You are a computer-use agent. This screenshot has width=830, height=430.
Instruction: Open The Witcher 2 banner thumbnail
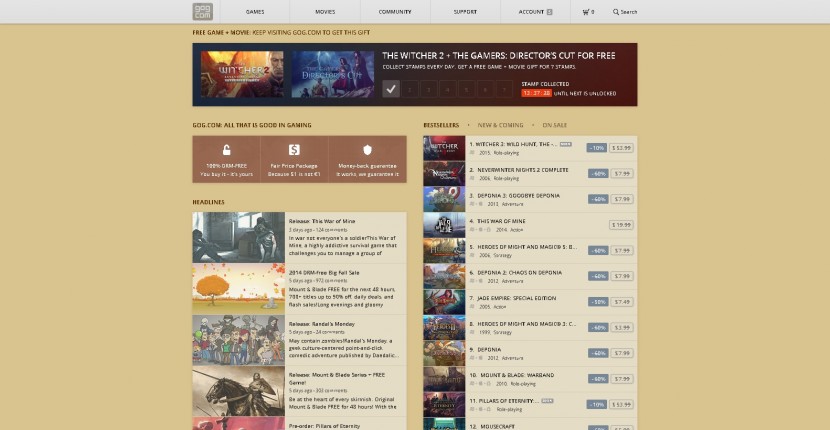tap(242, 74)
